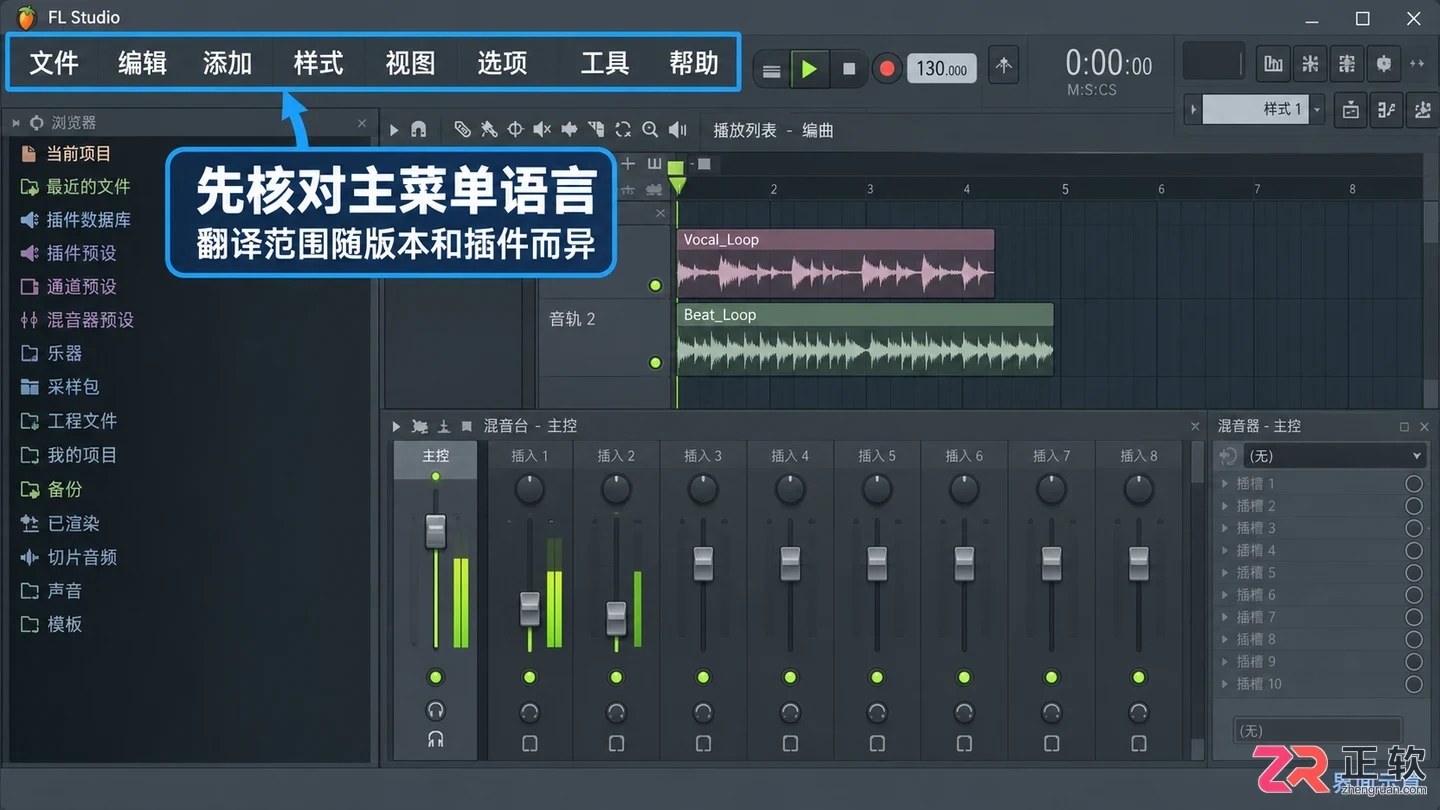This screenshot has width=1440, height=810.
Task: Click the mixer view gear icon in top toolbar
Action: (1384, 64)
